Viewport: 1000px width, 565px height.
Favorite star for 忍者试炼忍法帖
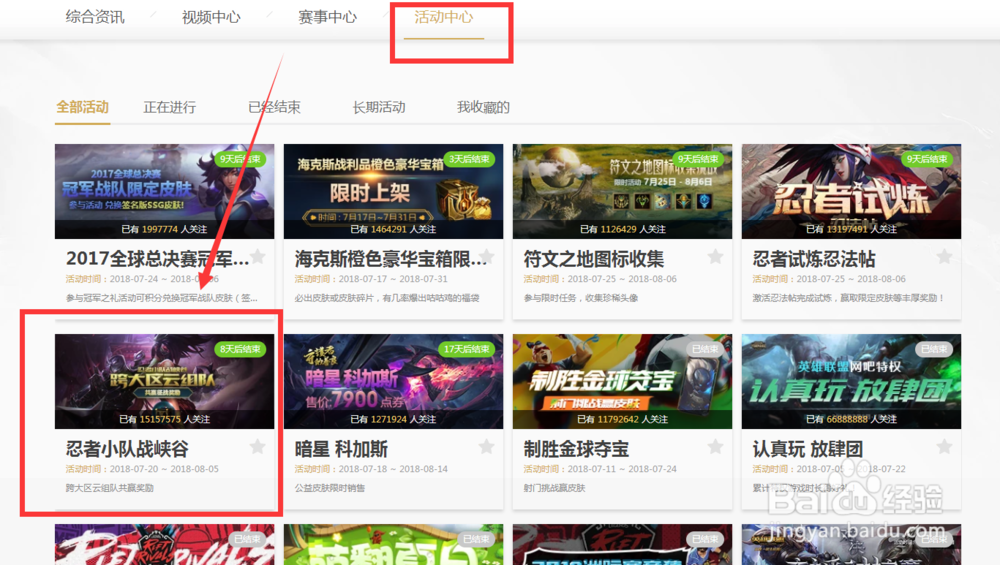coord(945,256)
